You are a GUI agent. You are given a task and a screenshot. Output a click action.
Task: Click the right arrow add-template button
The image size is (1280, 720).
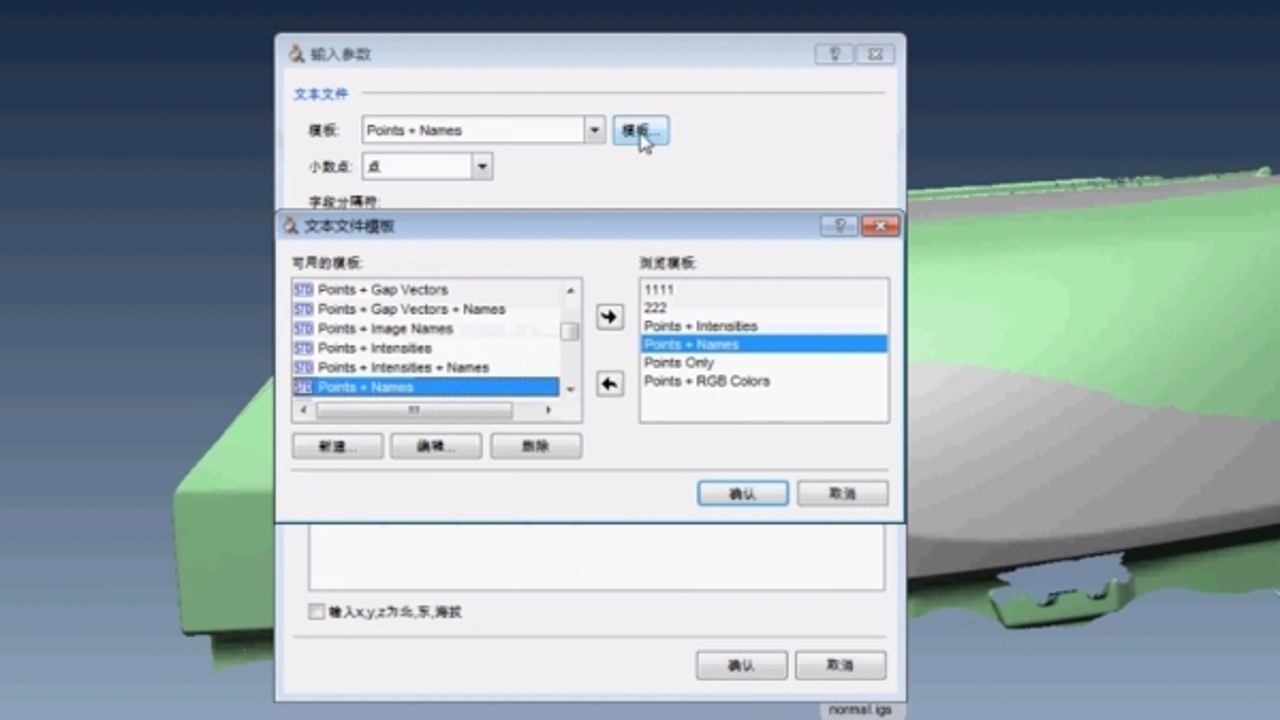coord(609,317)
